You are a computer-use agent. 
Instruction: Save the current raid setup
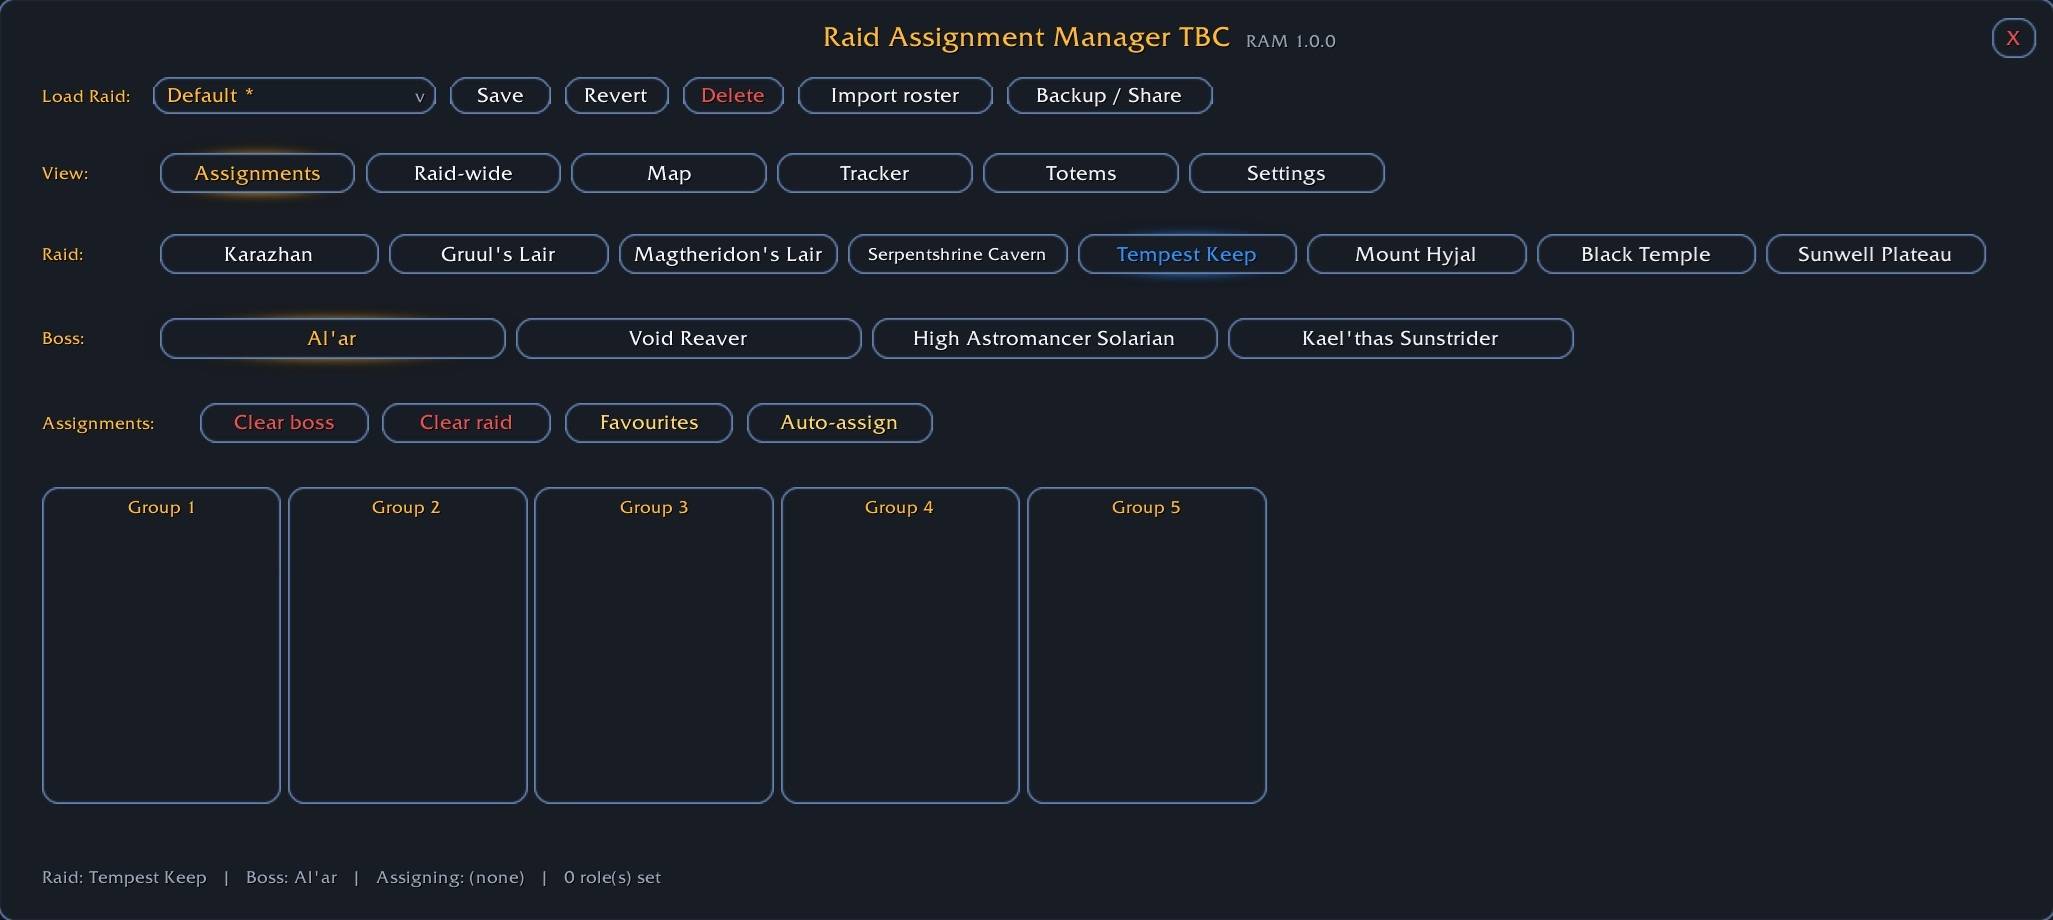500,96
